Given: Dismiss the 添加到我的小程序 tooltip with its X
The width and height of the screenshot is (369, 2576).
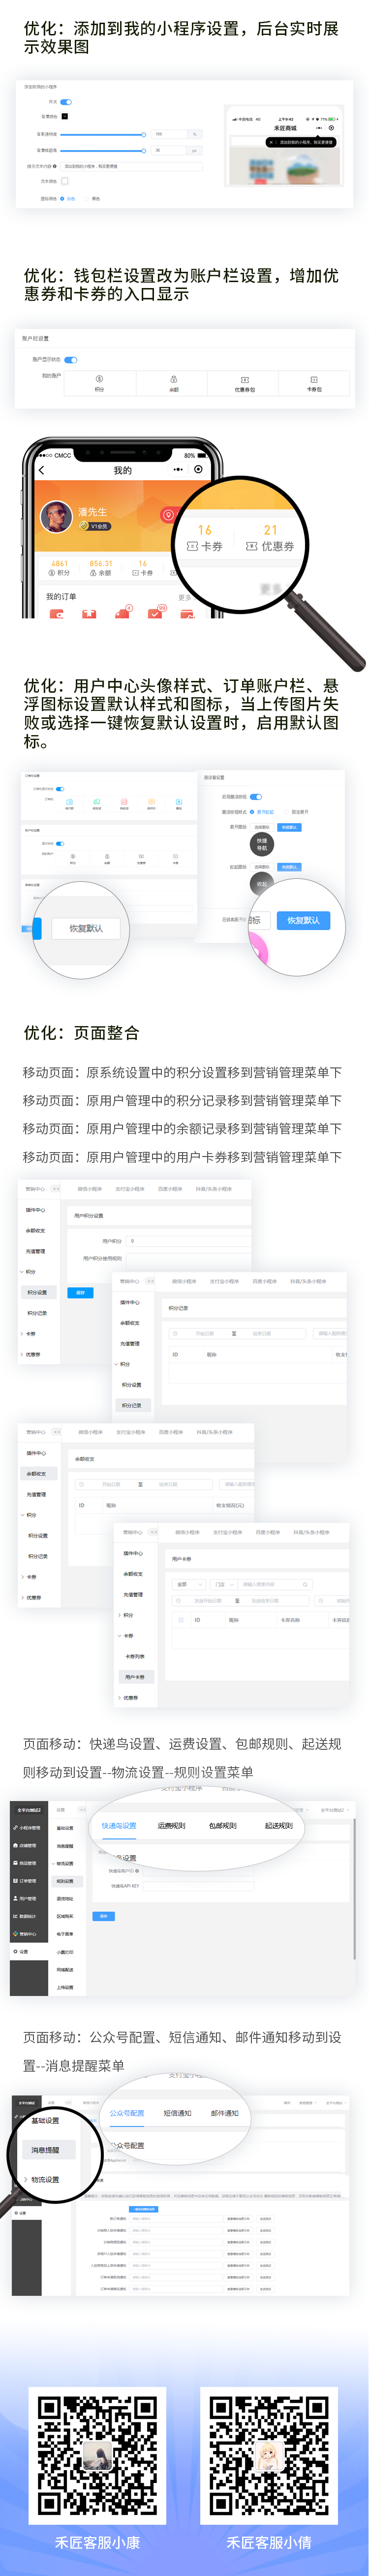Looking at the screenshot, I should click(271, 142).
